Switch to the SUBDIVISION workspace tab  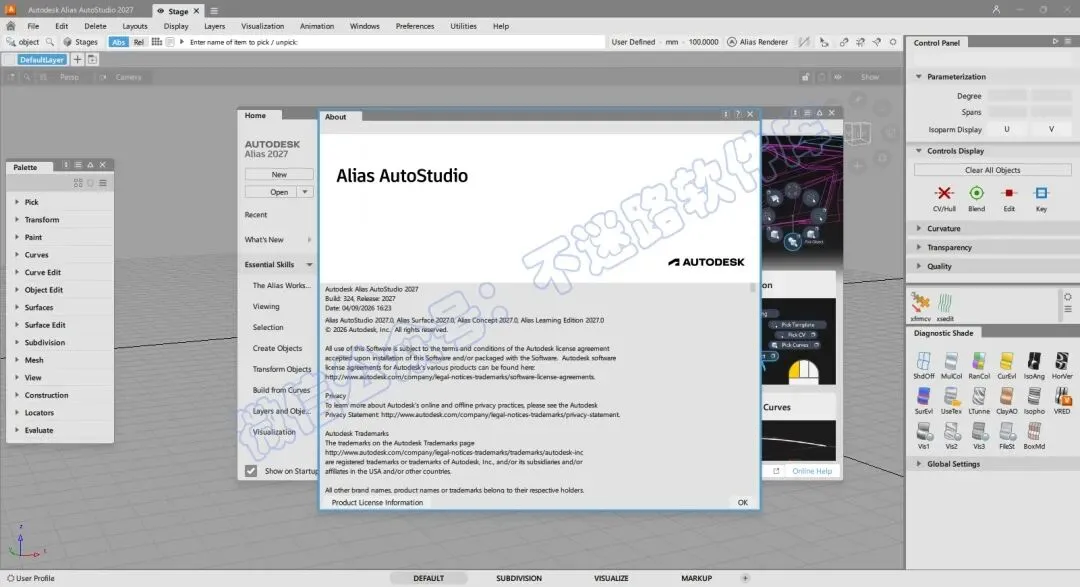point(519,579)
